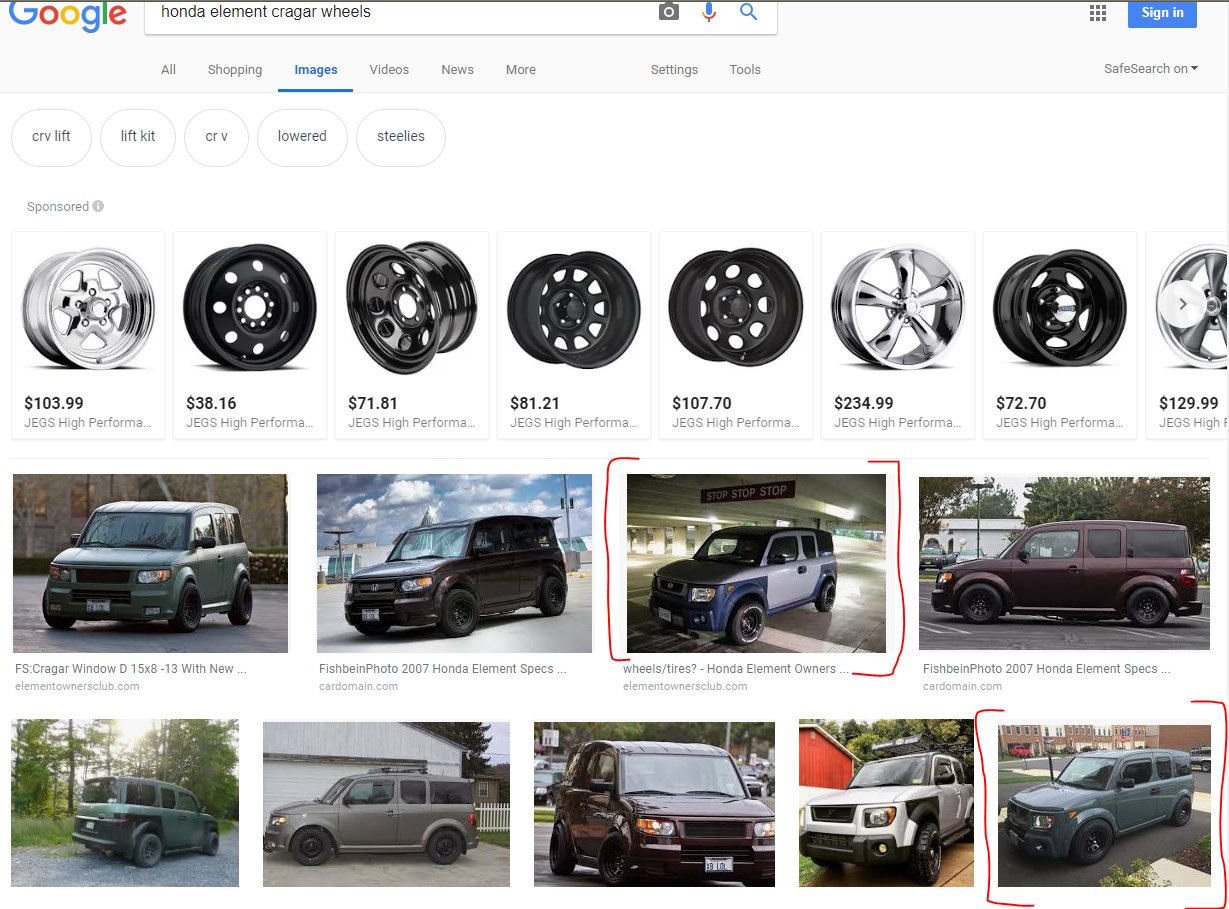Expand the SafeSearch on dropdown
The width and height of the screenshot is (1229, 909).
[1151, 69]
